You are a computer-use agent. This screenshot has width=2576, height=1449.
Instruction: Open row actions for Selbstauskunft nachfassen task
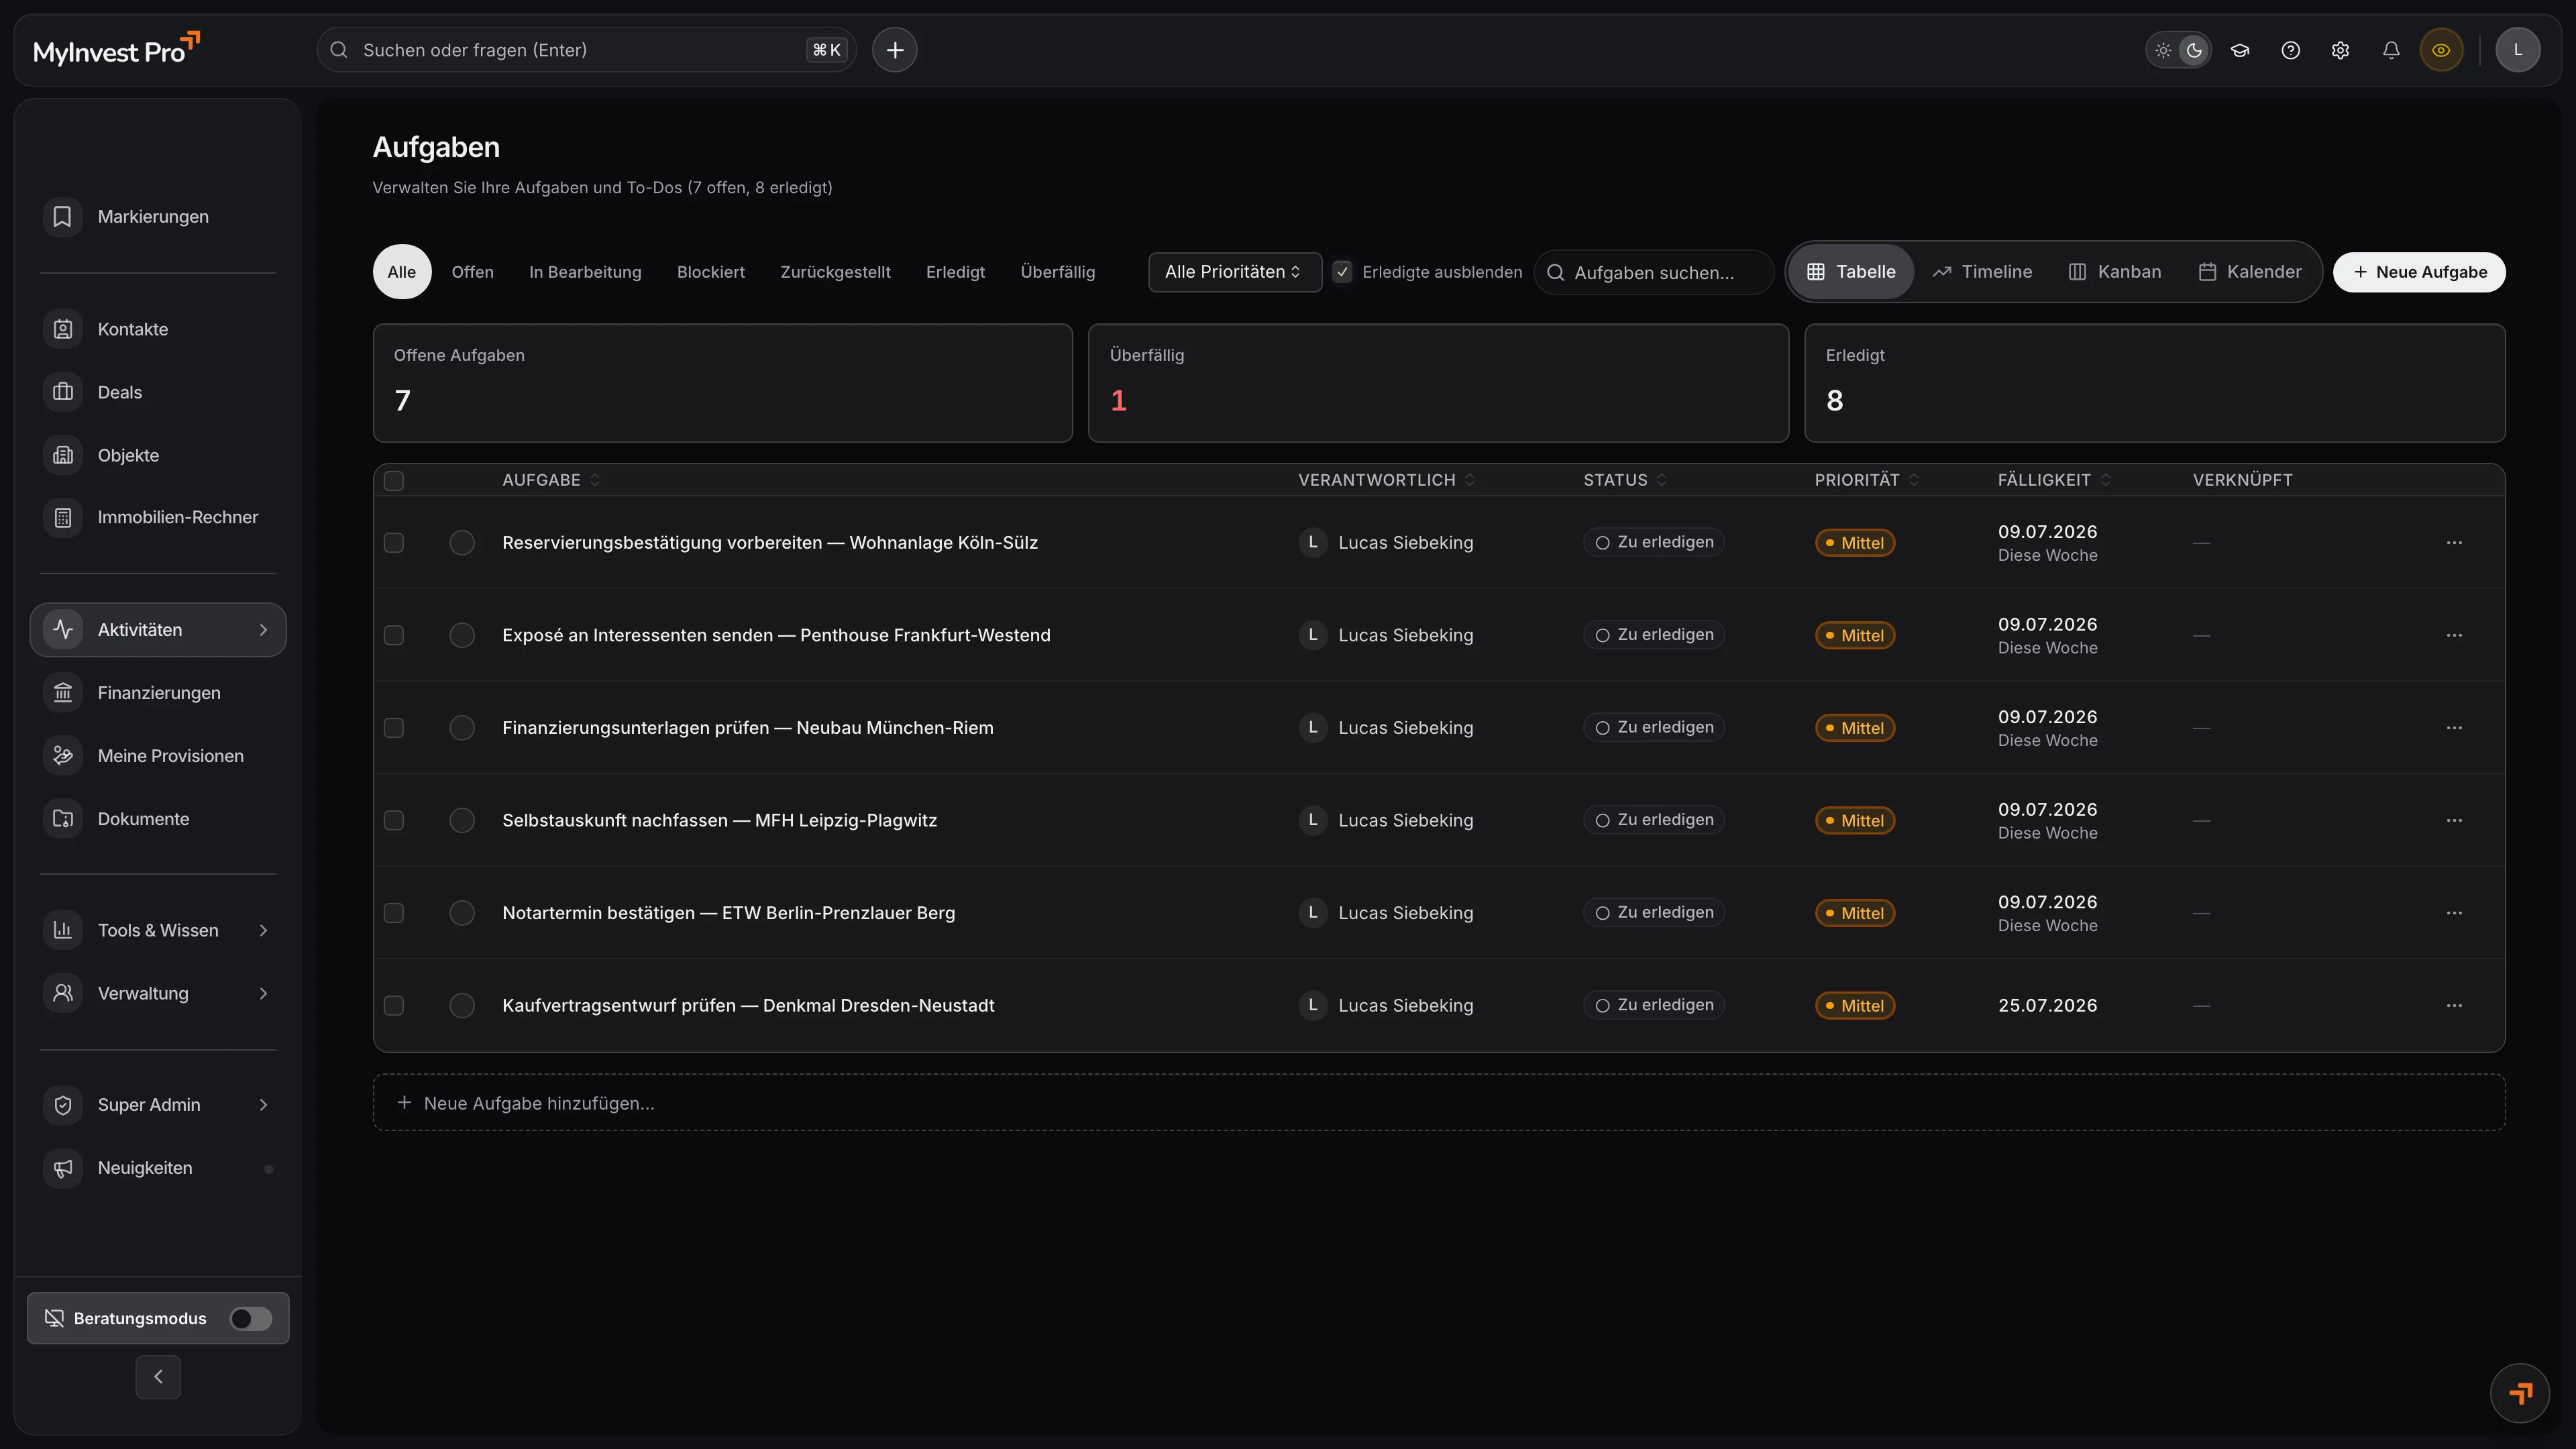tap(2454, 821)
